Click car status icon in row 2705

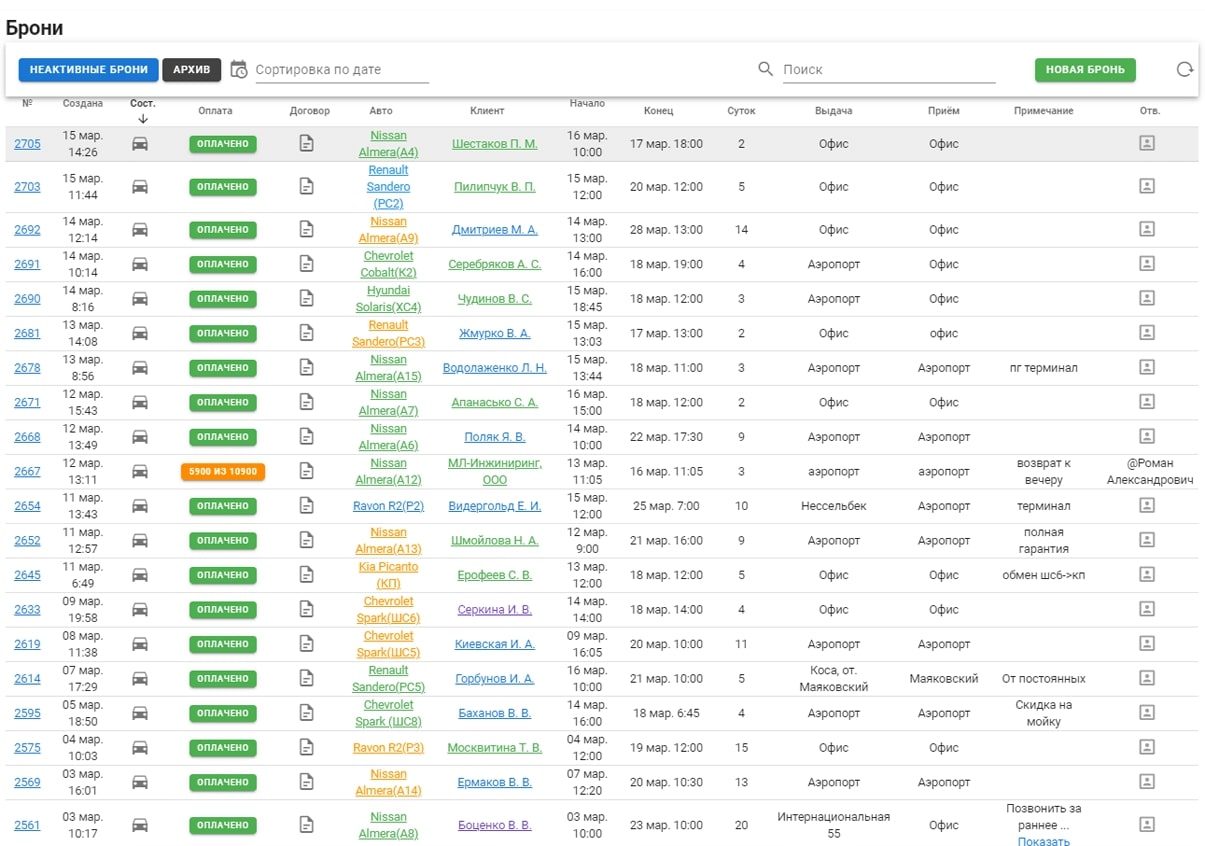[x=140, y=144]
